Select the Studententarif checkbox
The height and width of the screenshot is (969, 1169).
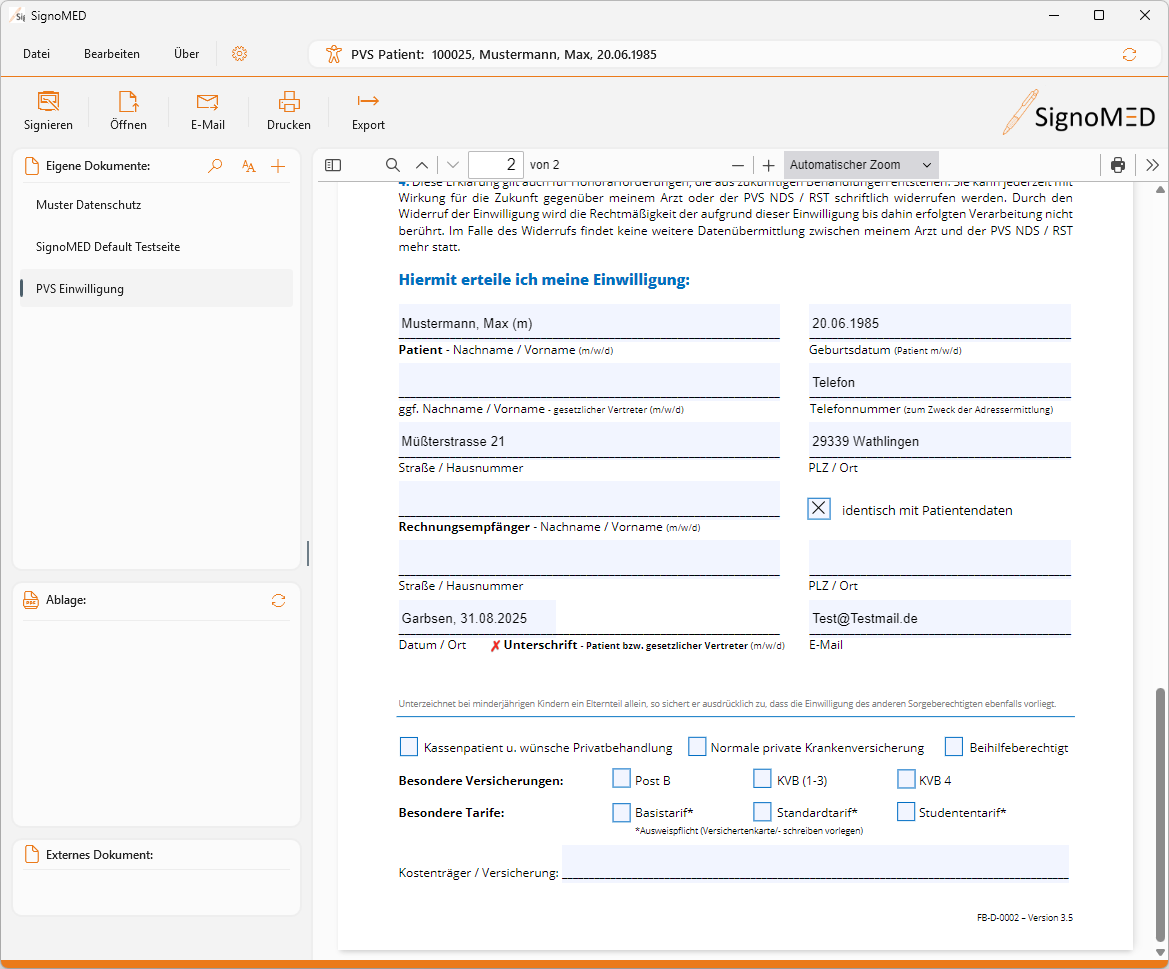[906, 812]
